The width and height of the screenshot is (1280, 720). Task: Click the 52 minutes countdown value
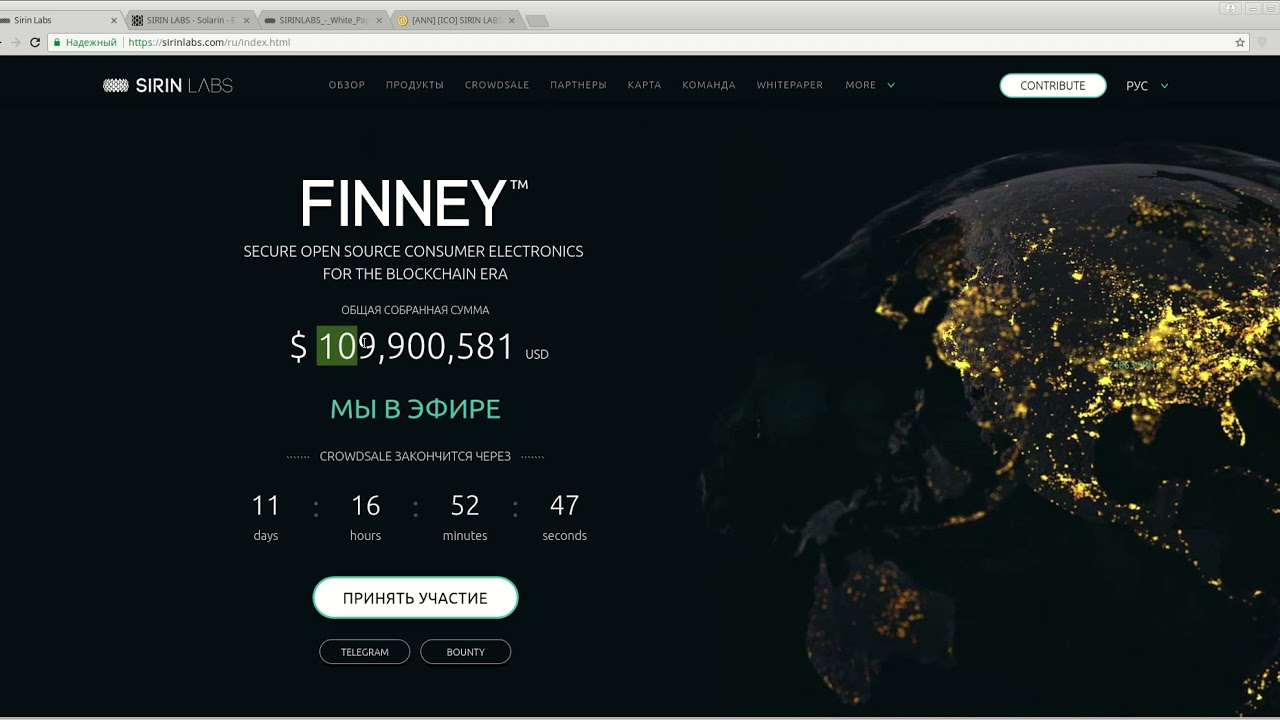(465, 505)
